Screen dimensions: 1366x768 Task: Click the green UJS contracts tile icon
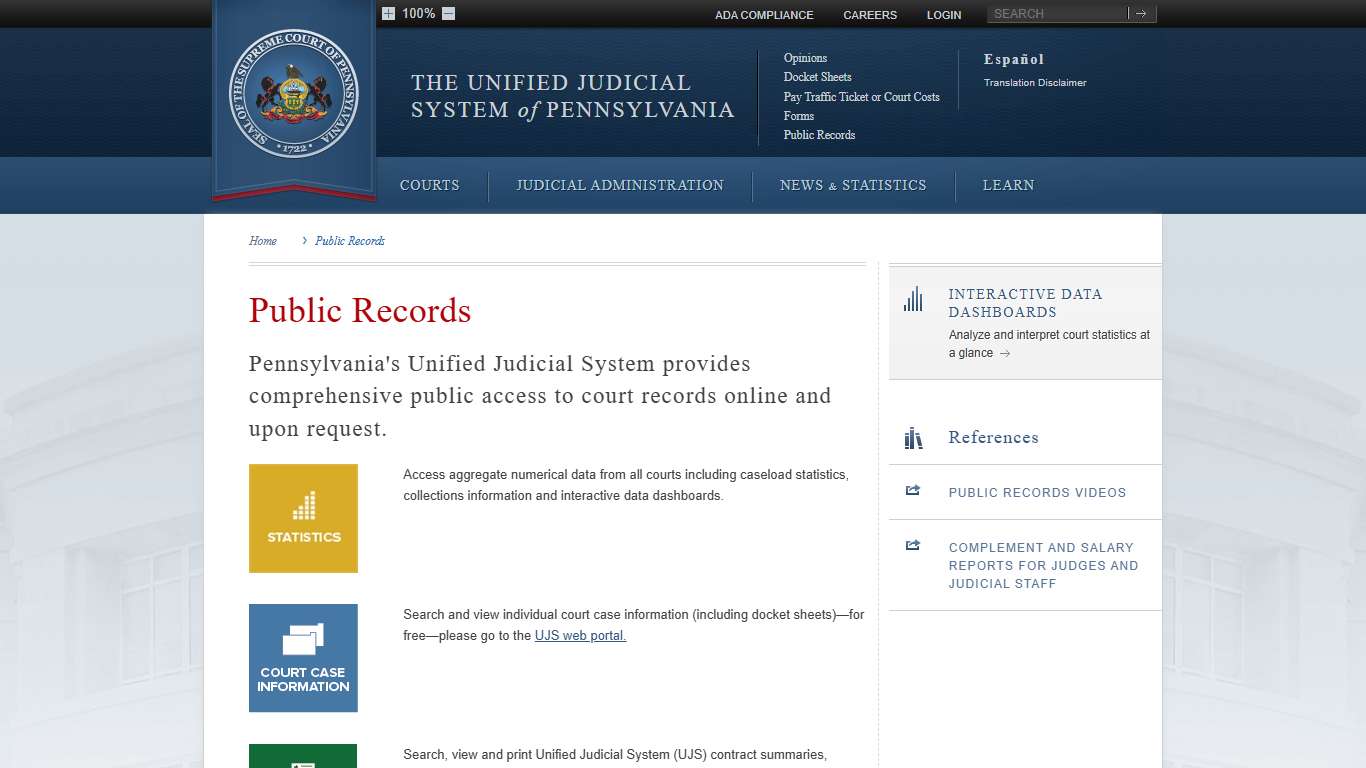coord(303,758)
